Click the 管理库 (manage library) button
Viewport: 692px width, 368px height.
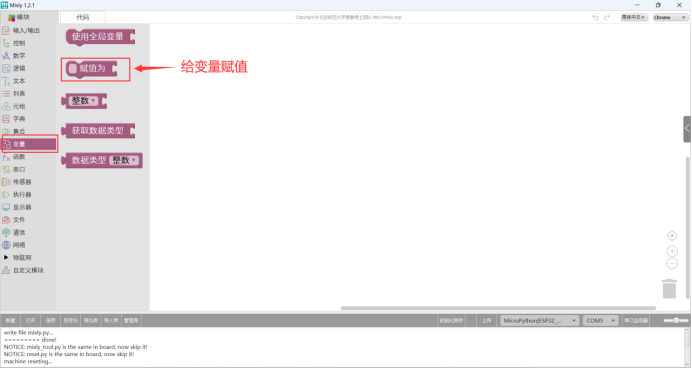click(131, 321)
